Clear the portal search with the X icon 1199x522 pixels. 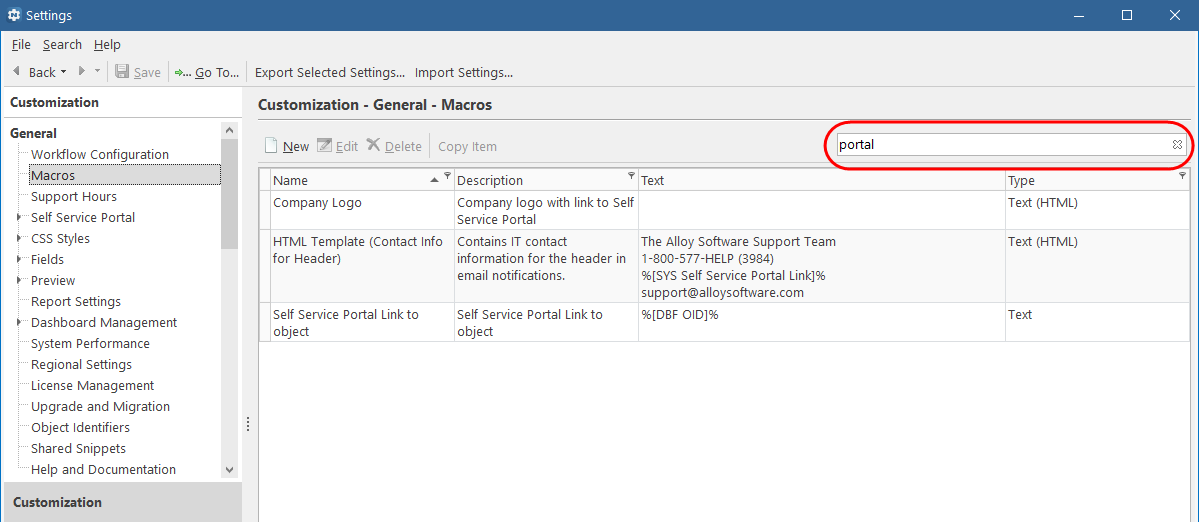1177,144
